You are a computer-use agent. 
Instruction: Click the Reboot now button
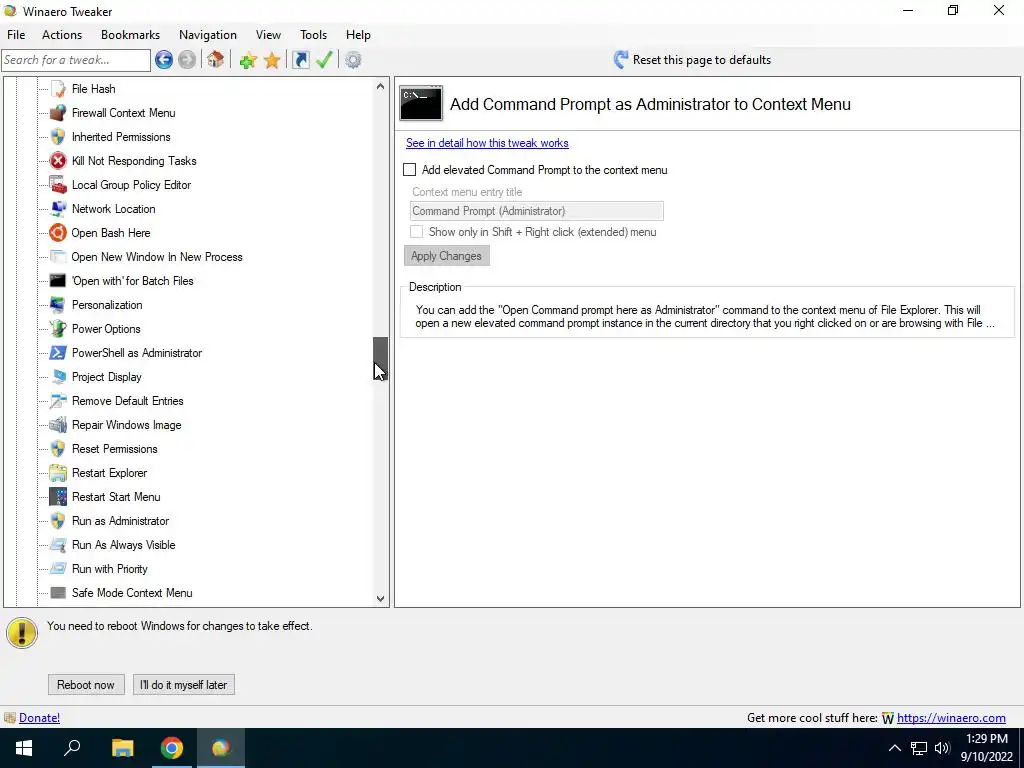pos(86,685)
